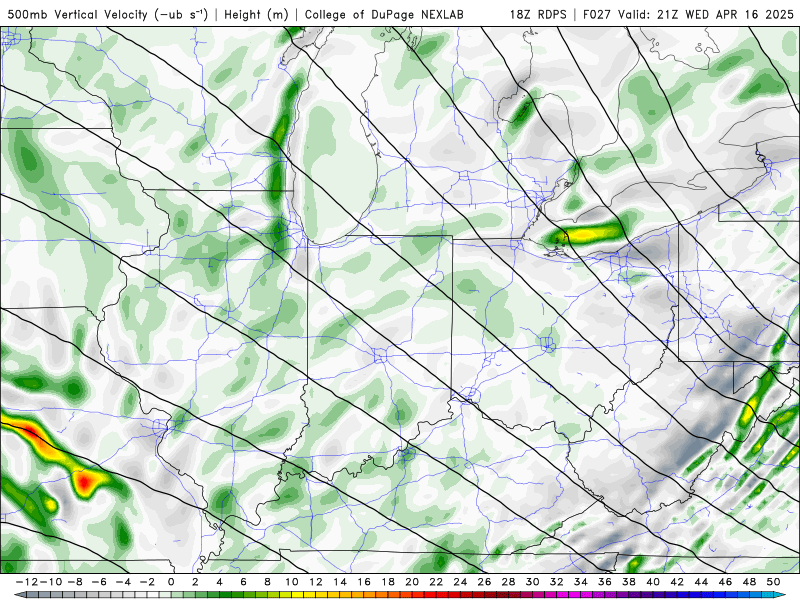Image resolution: width=800 pixels, height=600 pixels.
Task: Click the '14' colorbar value
Action: click(340, 582)
